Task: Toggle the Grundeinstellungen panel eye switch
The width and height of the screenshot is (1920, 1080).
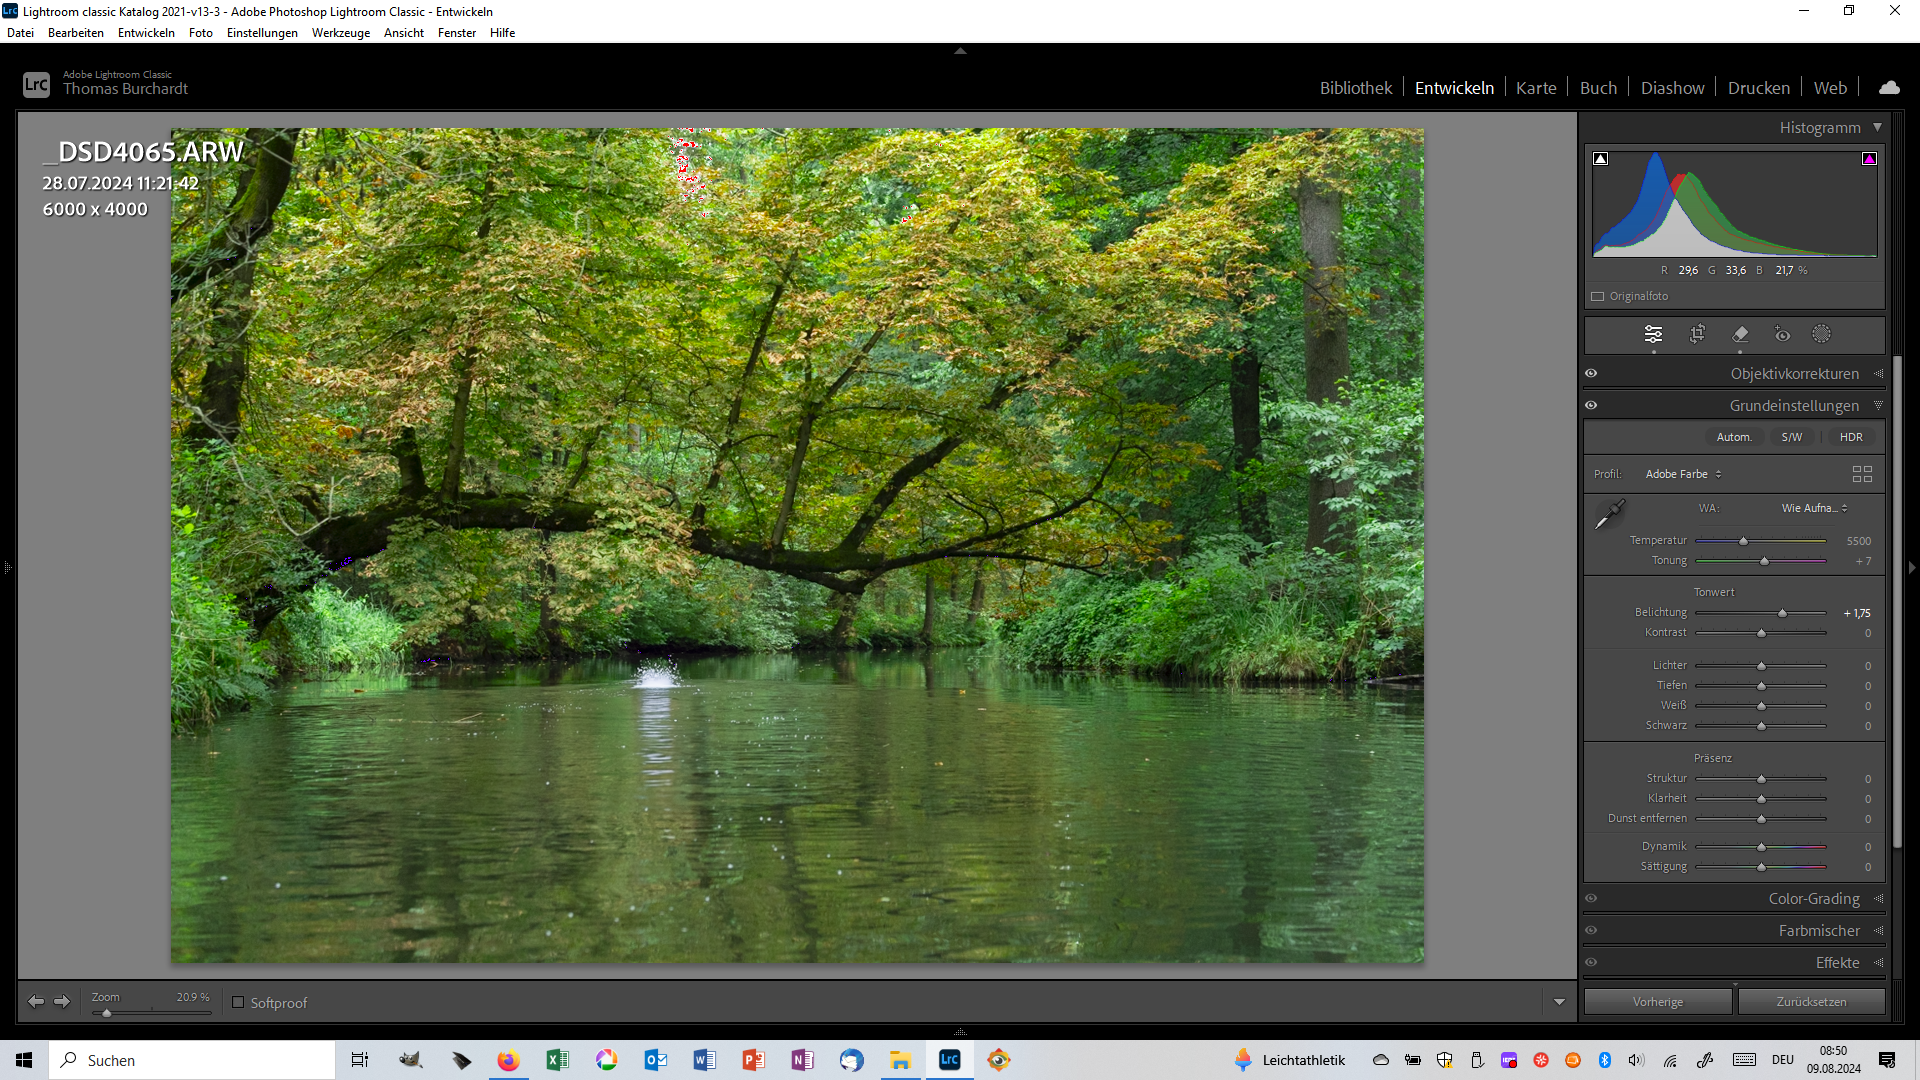Action: (1591, 405)
